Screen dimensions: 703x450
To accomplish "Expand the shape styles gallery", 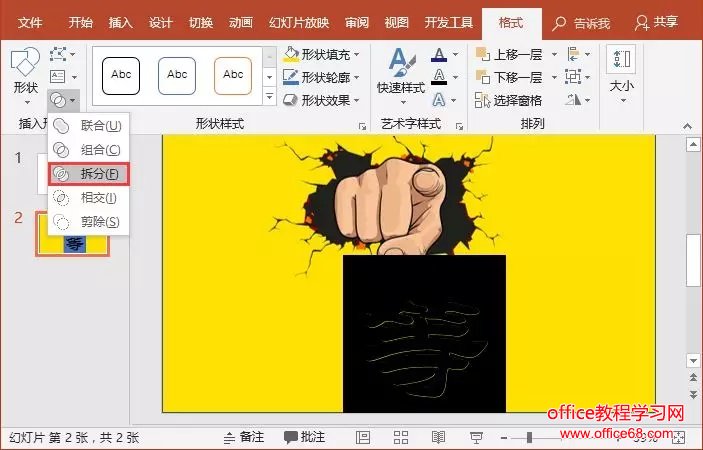I will tap(269, 96).
